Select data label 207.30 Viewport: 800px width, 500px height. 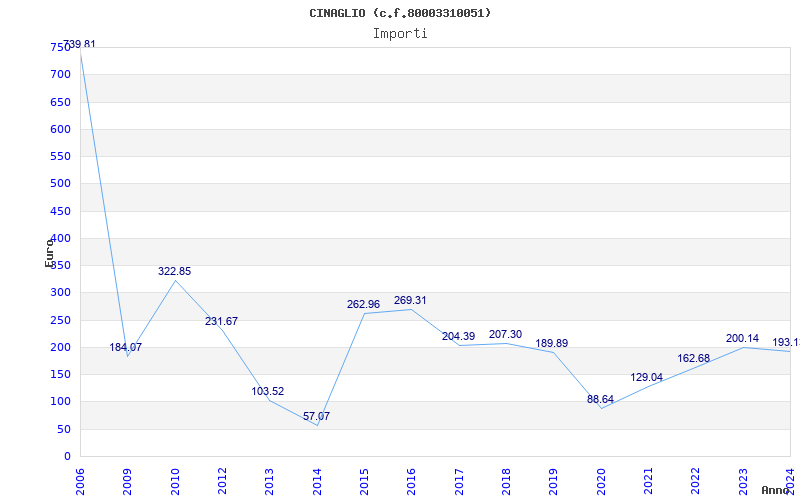(505, 335)
